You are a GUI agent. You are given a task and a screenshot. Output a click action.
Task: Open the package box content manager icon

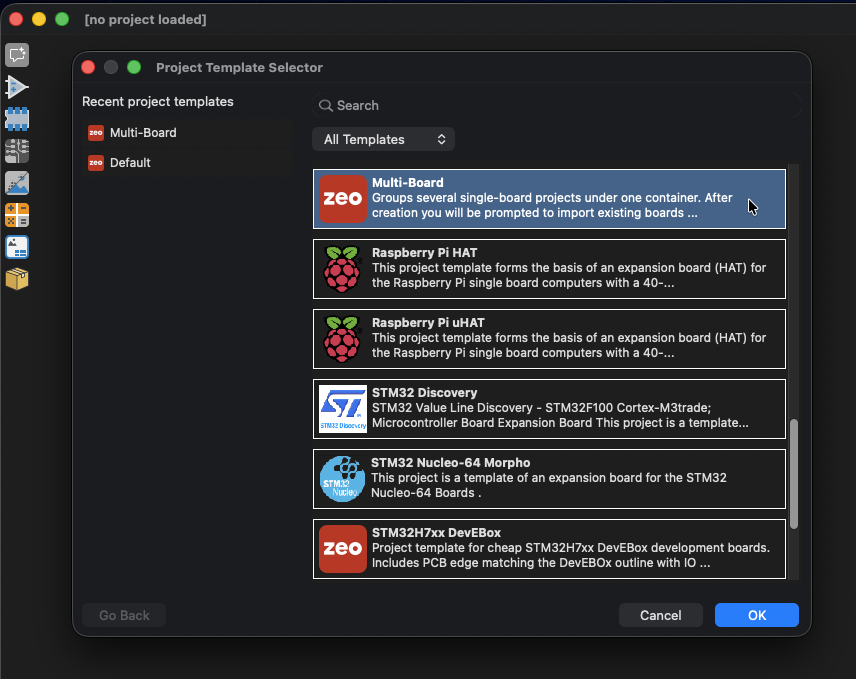(x=17, y=279)
